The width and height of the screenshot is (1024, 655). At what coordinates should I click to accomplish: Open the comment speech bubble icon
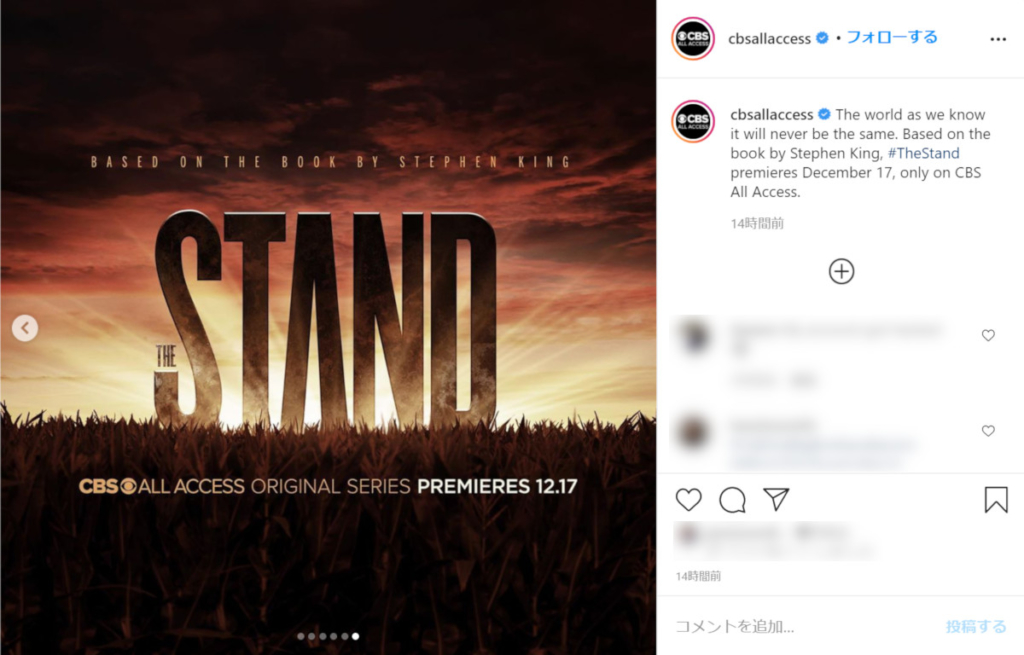732,500
